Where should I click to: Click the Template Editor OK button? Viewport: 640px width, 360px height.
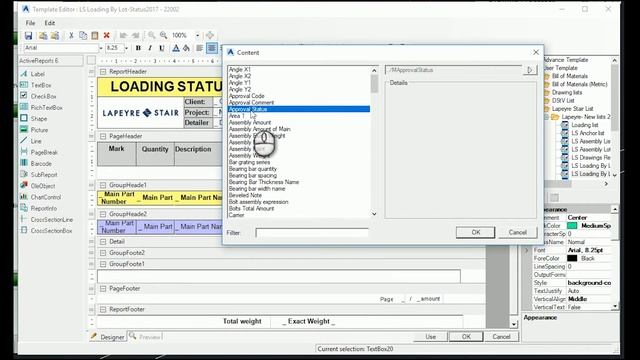tap(466, 337)
